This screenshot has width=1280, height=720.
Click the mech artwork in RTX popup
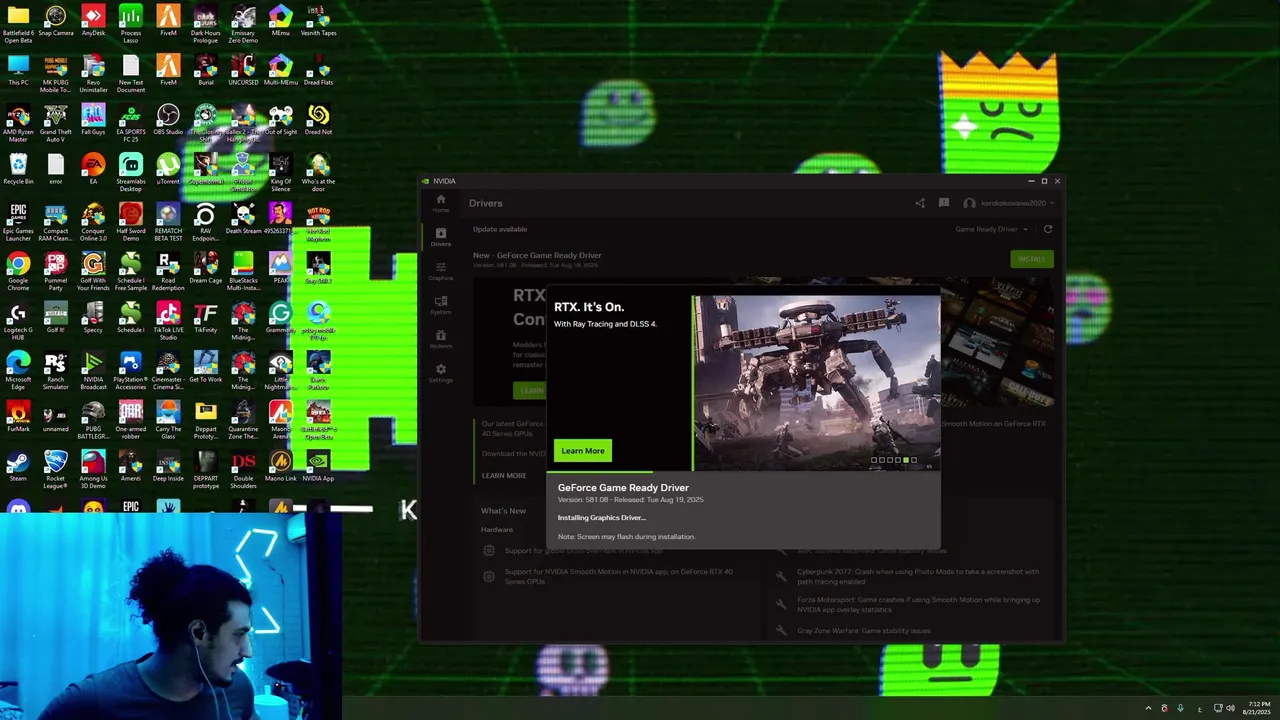click(x=816, y=382)
